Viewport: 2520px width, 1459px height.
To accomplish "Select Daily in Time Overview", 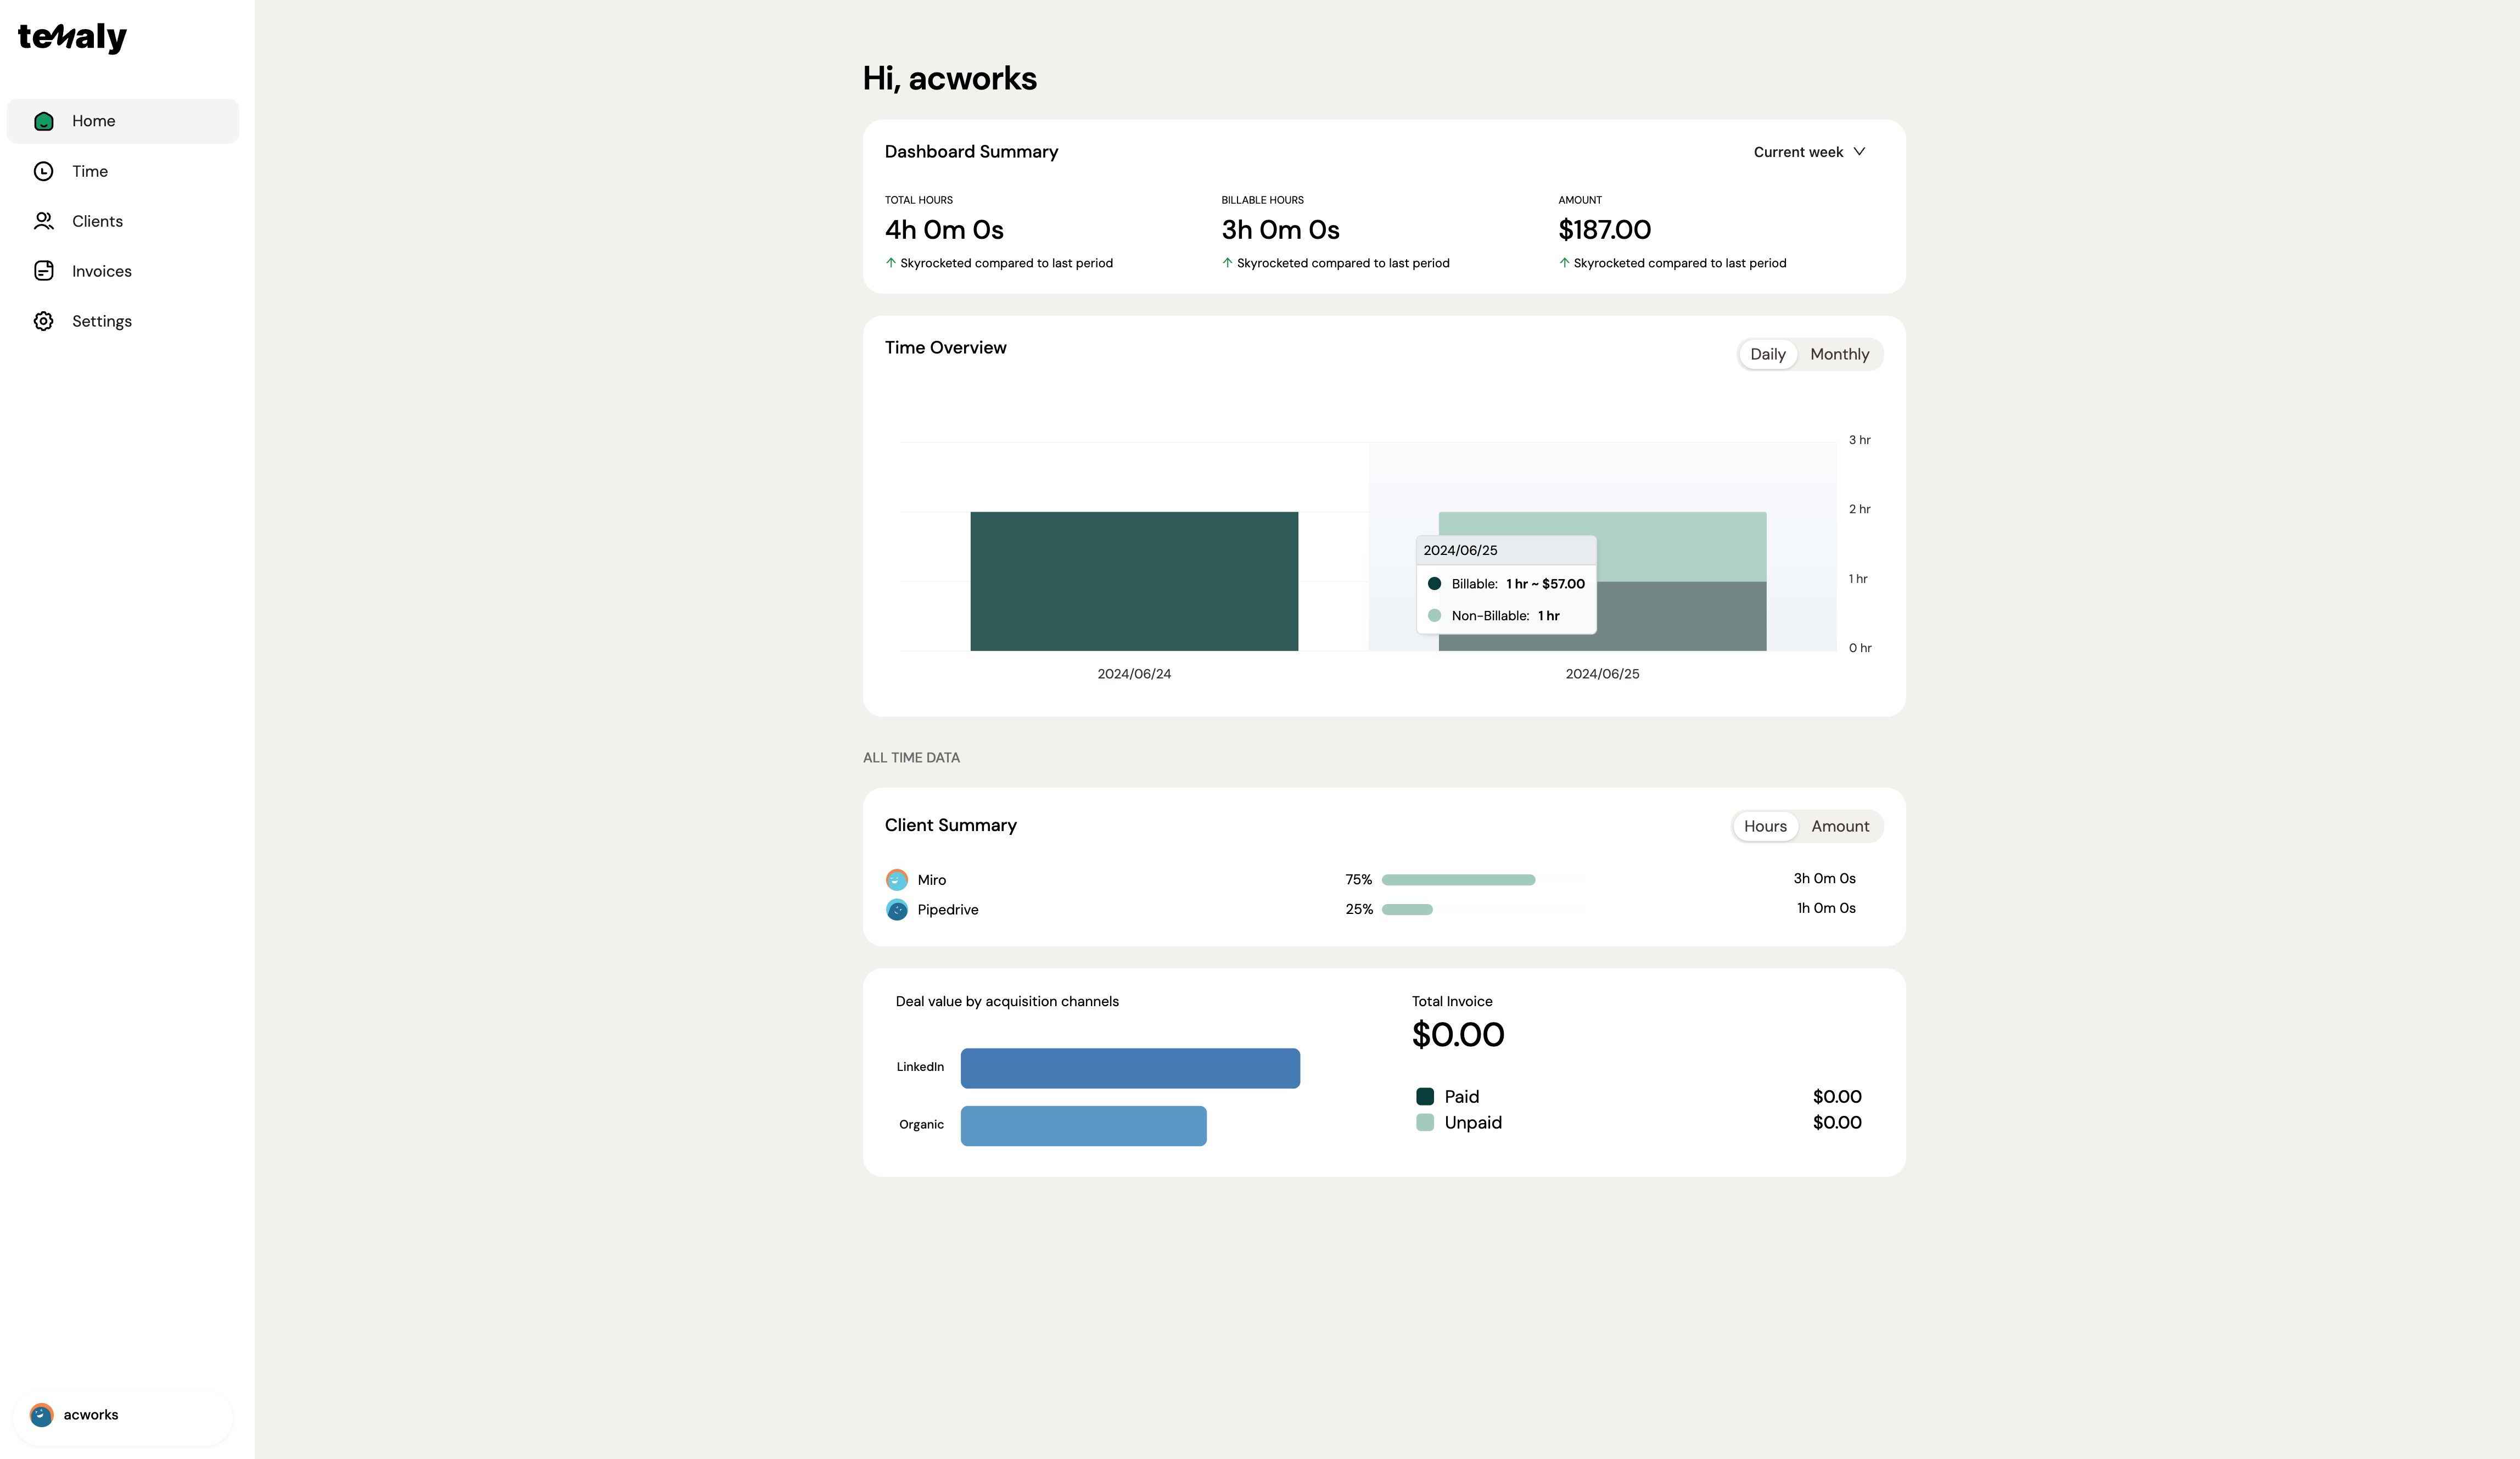I will click(x=1768, y=354).
